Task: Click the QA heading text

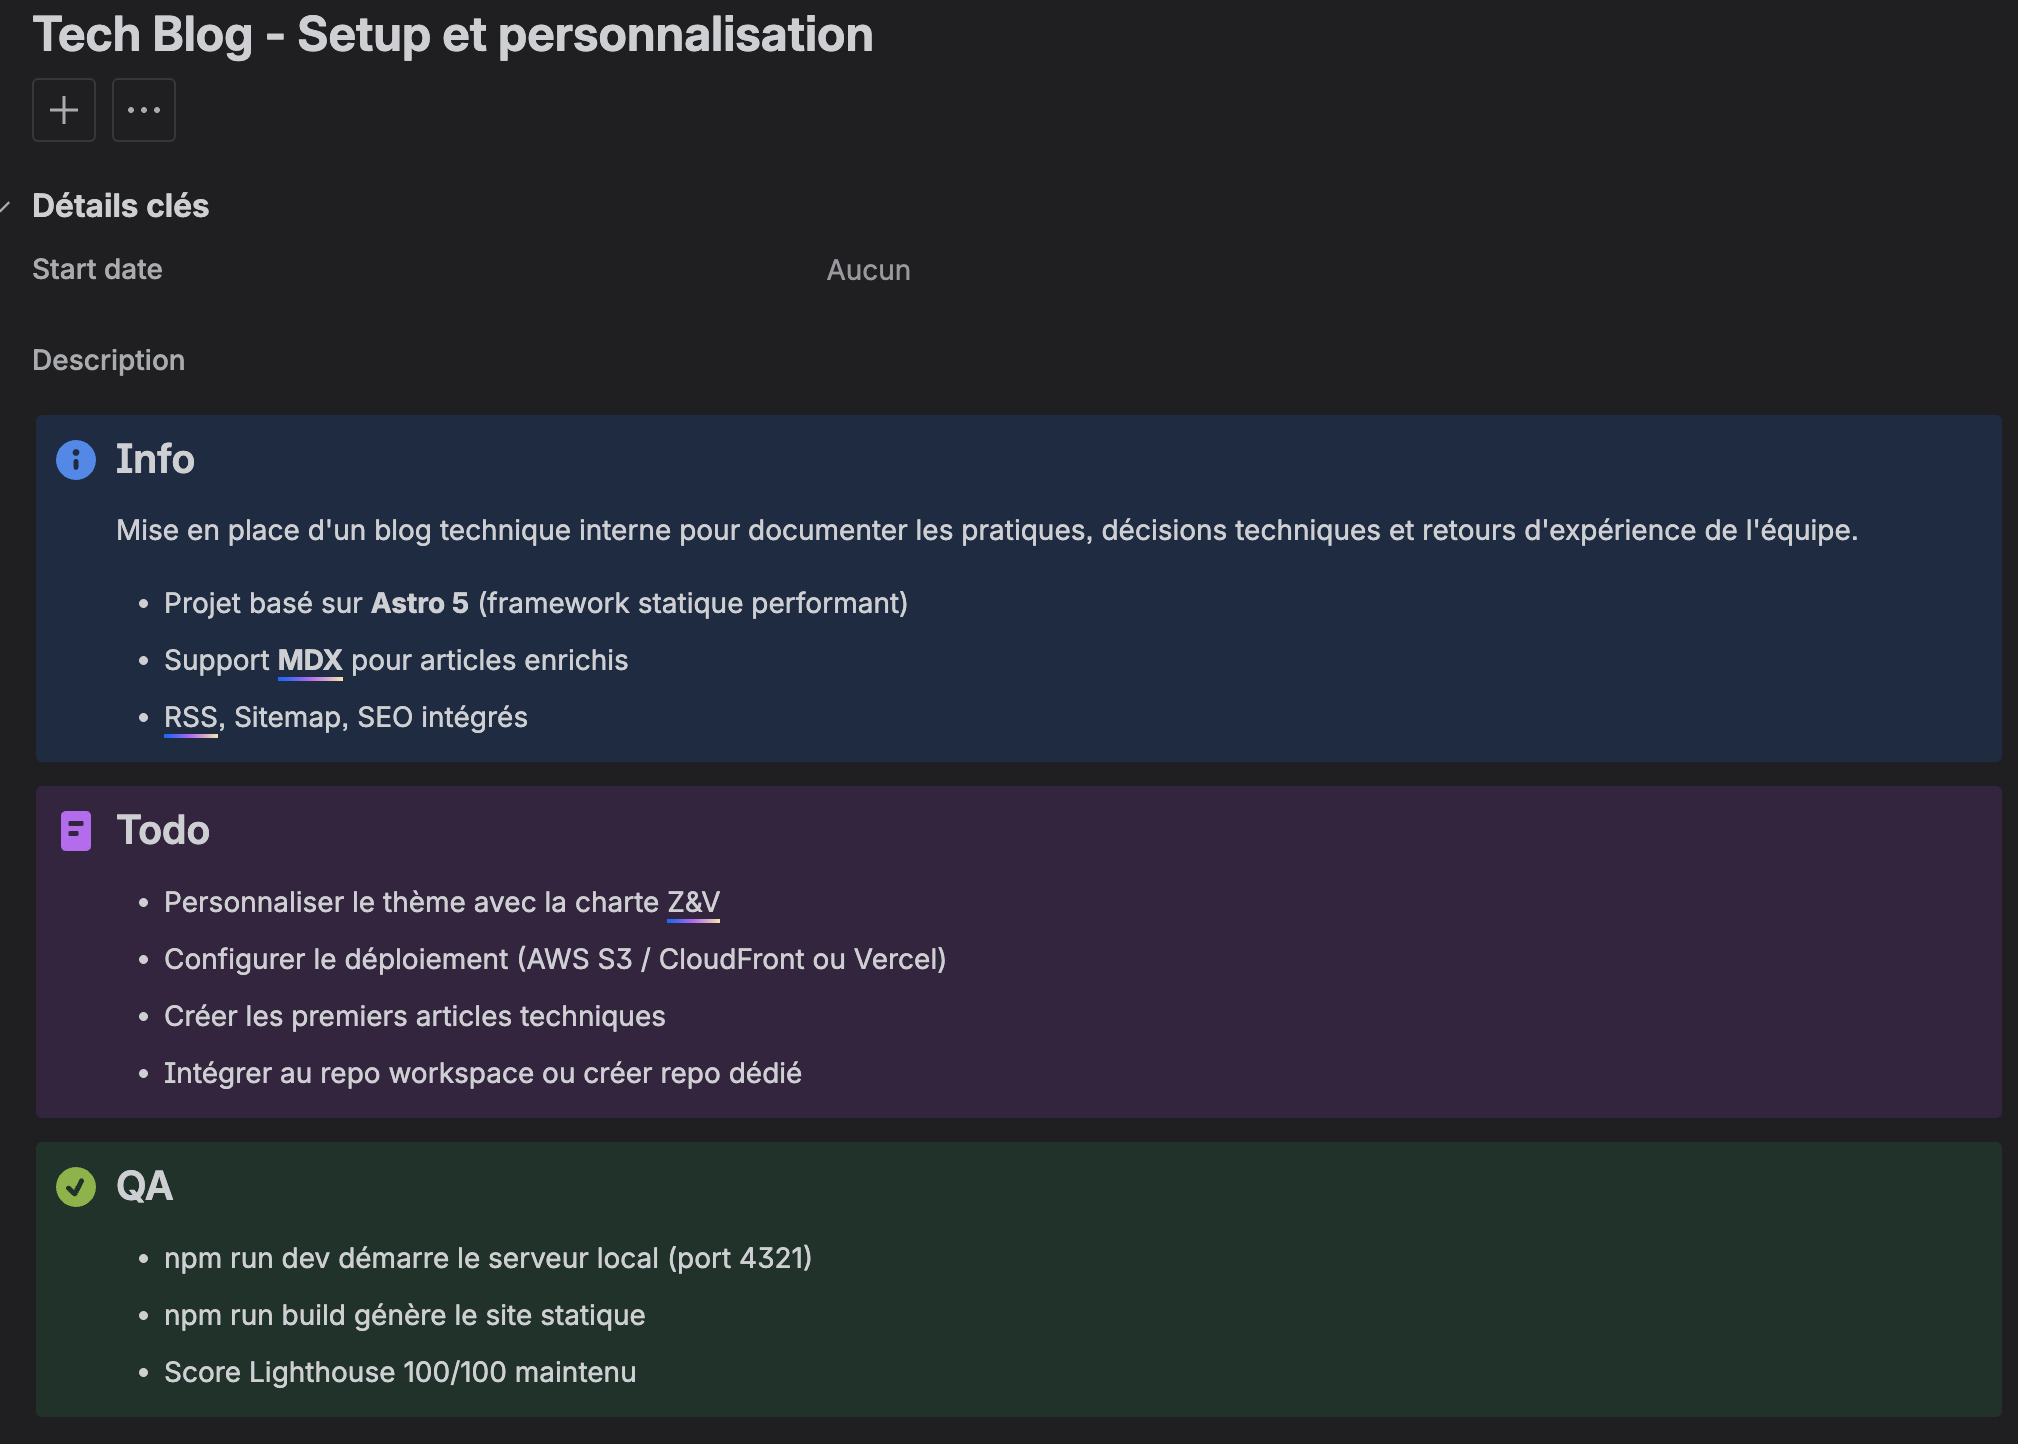Action: pos(144,1186)
